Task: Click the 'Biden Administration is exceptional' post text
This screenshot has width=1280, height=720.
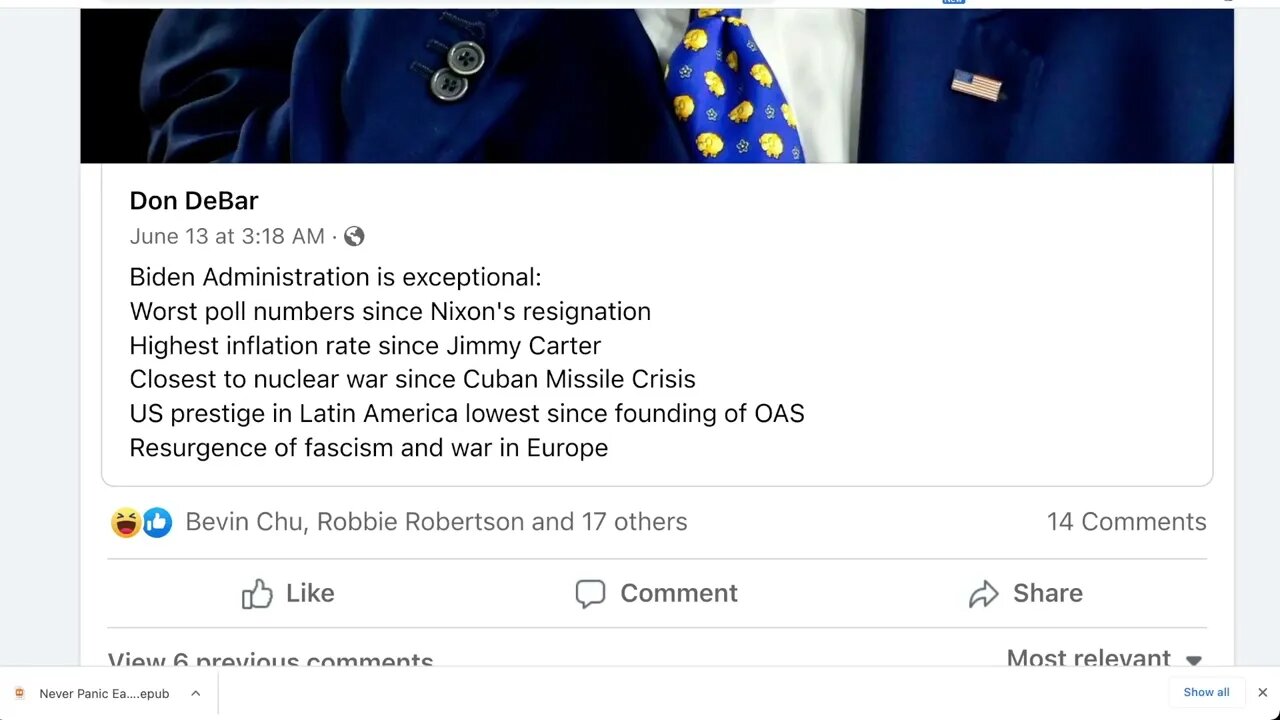Action: tap(335, 277)
